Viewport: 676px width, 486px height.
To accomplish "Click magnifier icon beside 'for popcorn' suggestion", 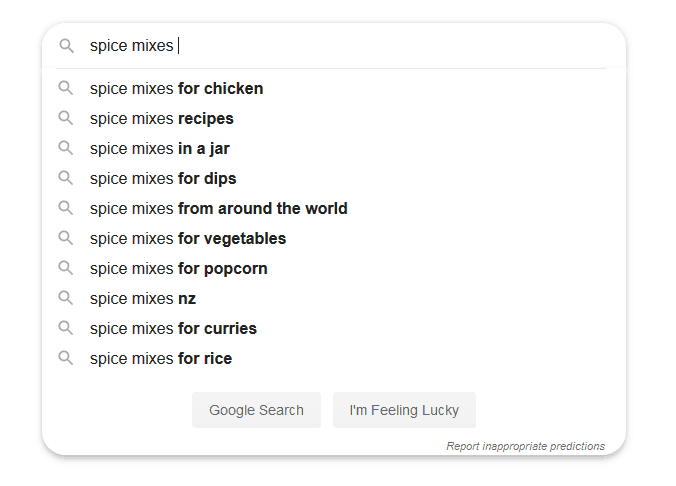I will 66,268.
